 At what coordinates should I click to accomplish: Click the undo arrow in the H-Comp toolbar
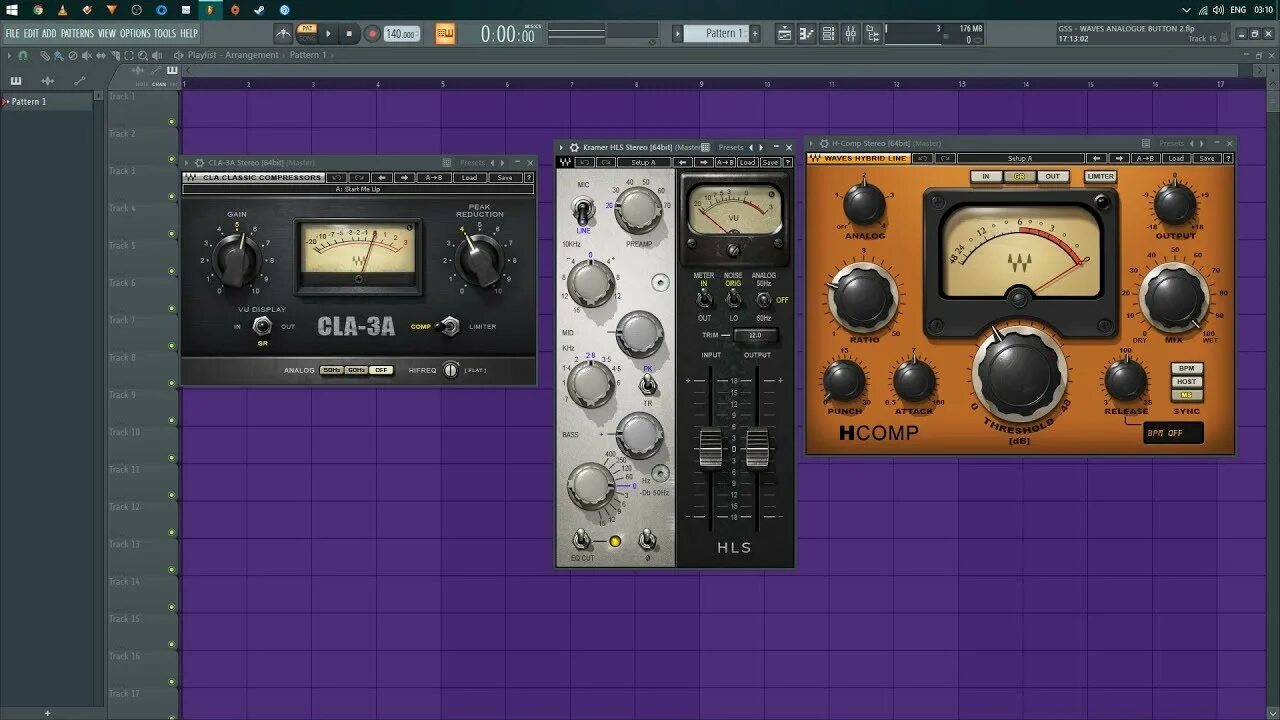[x=922, y=158]
